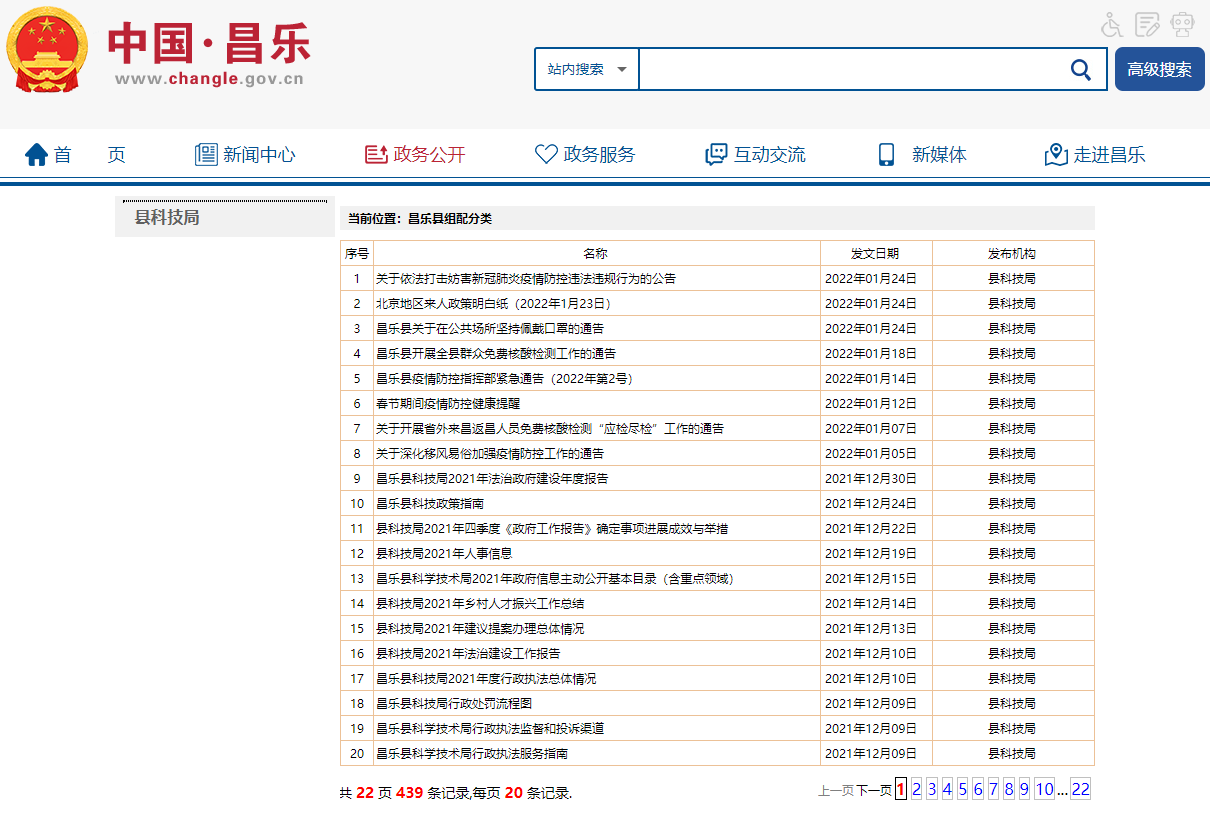Click the home icon beside 首页
Image resolution: width=1210 pixels, height=813 pixels.
(x=37, y=155)
